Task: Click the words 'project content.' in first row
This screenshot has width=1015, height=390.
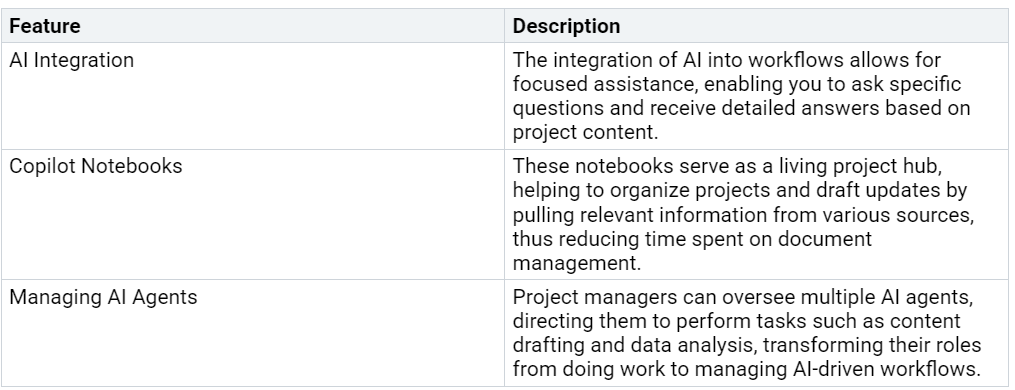Action: 585,132
